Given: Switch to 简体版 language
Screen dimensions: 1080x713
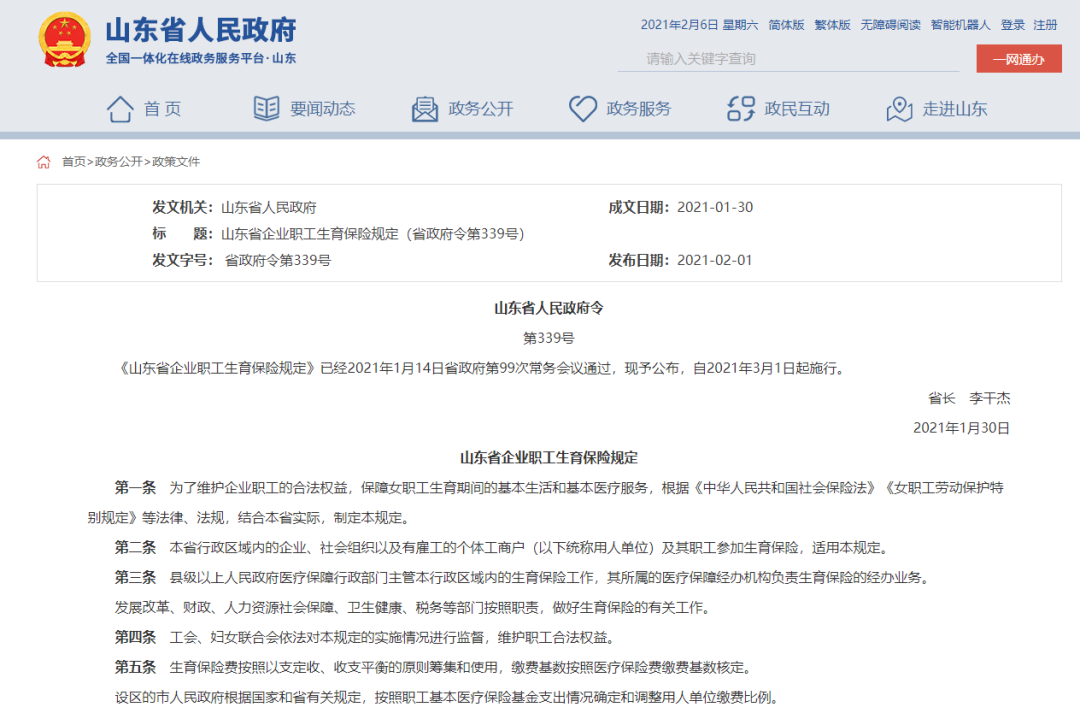Looking at the screenshot, I should (786, 25).
